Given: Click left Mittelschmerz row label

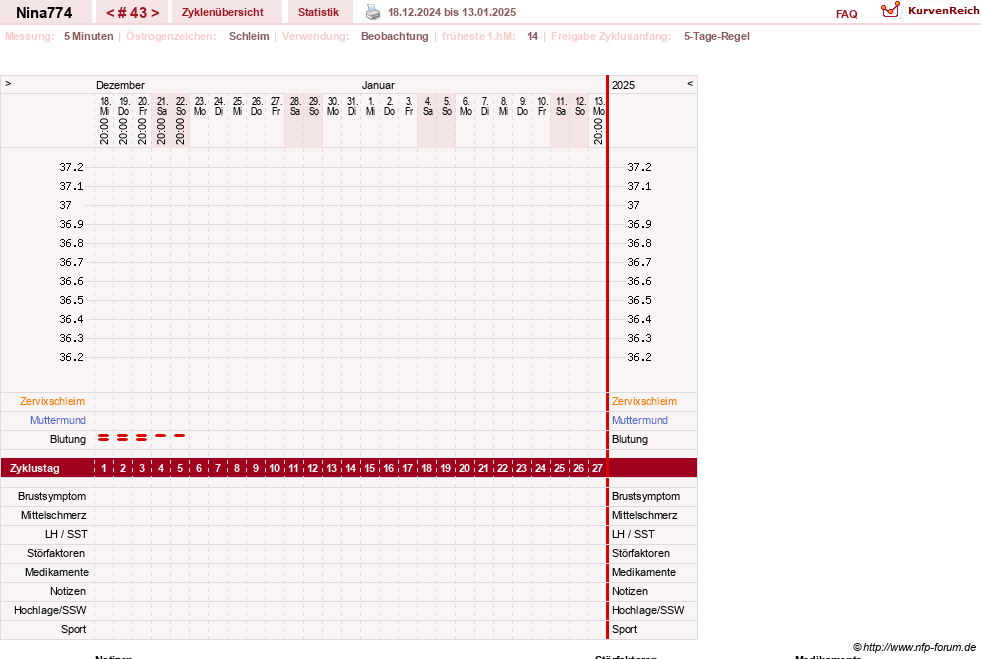Looking at the screenshot, I should click(x=53, y=515).
